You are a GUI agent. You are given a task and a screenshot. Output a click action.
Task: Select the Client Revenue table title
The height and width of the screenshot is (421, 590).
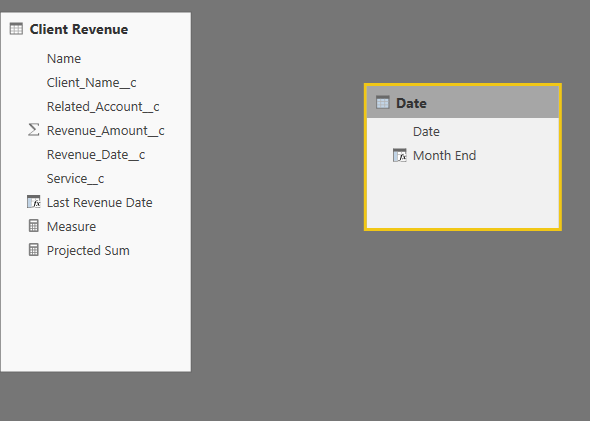[x=79, y=29]
